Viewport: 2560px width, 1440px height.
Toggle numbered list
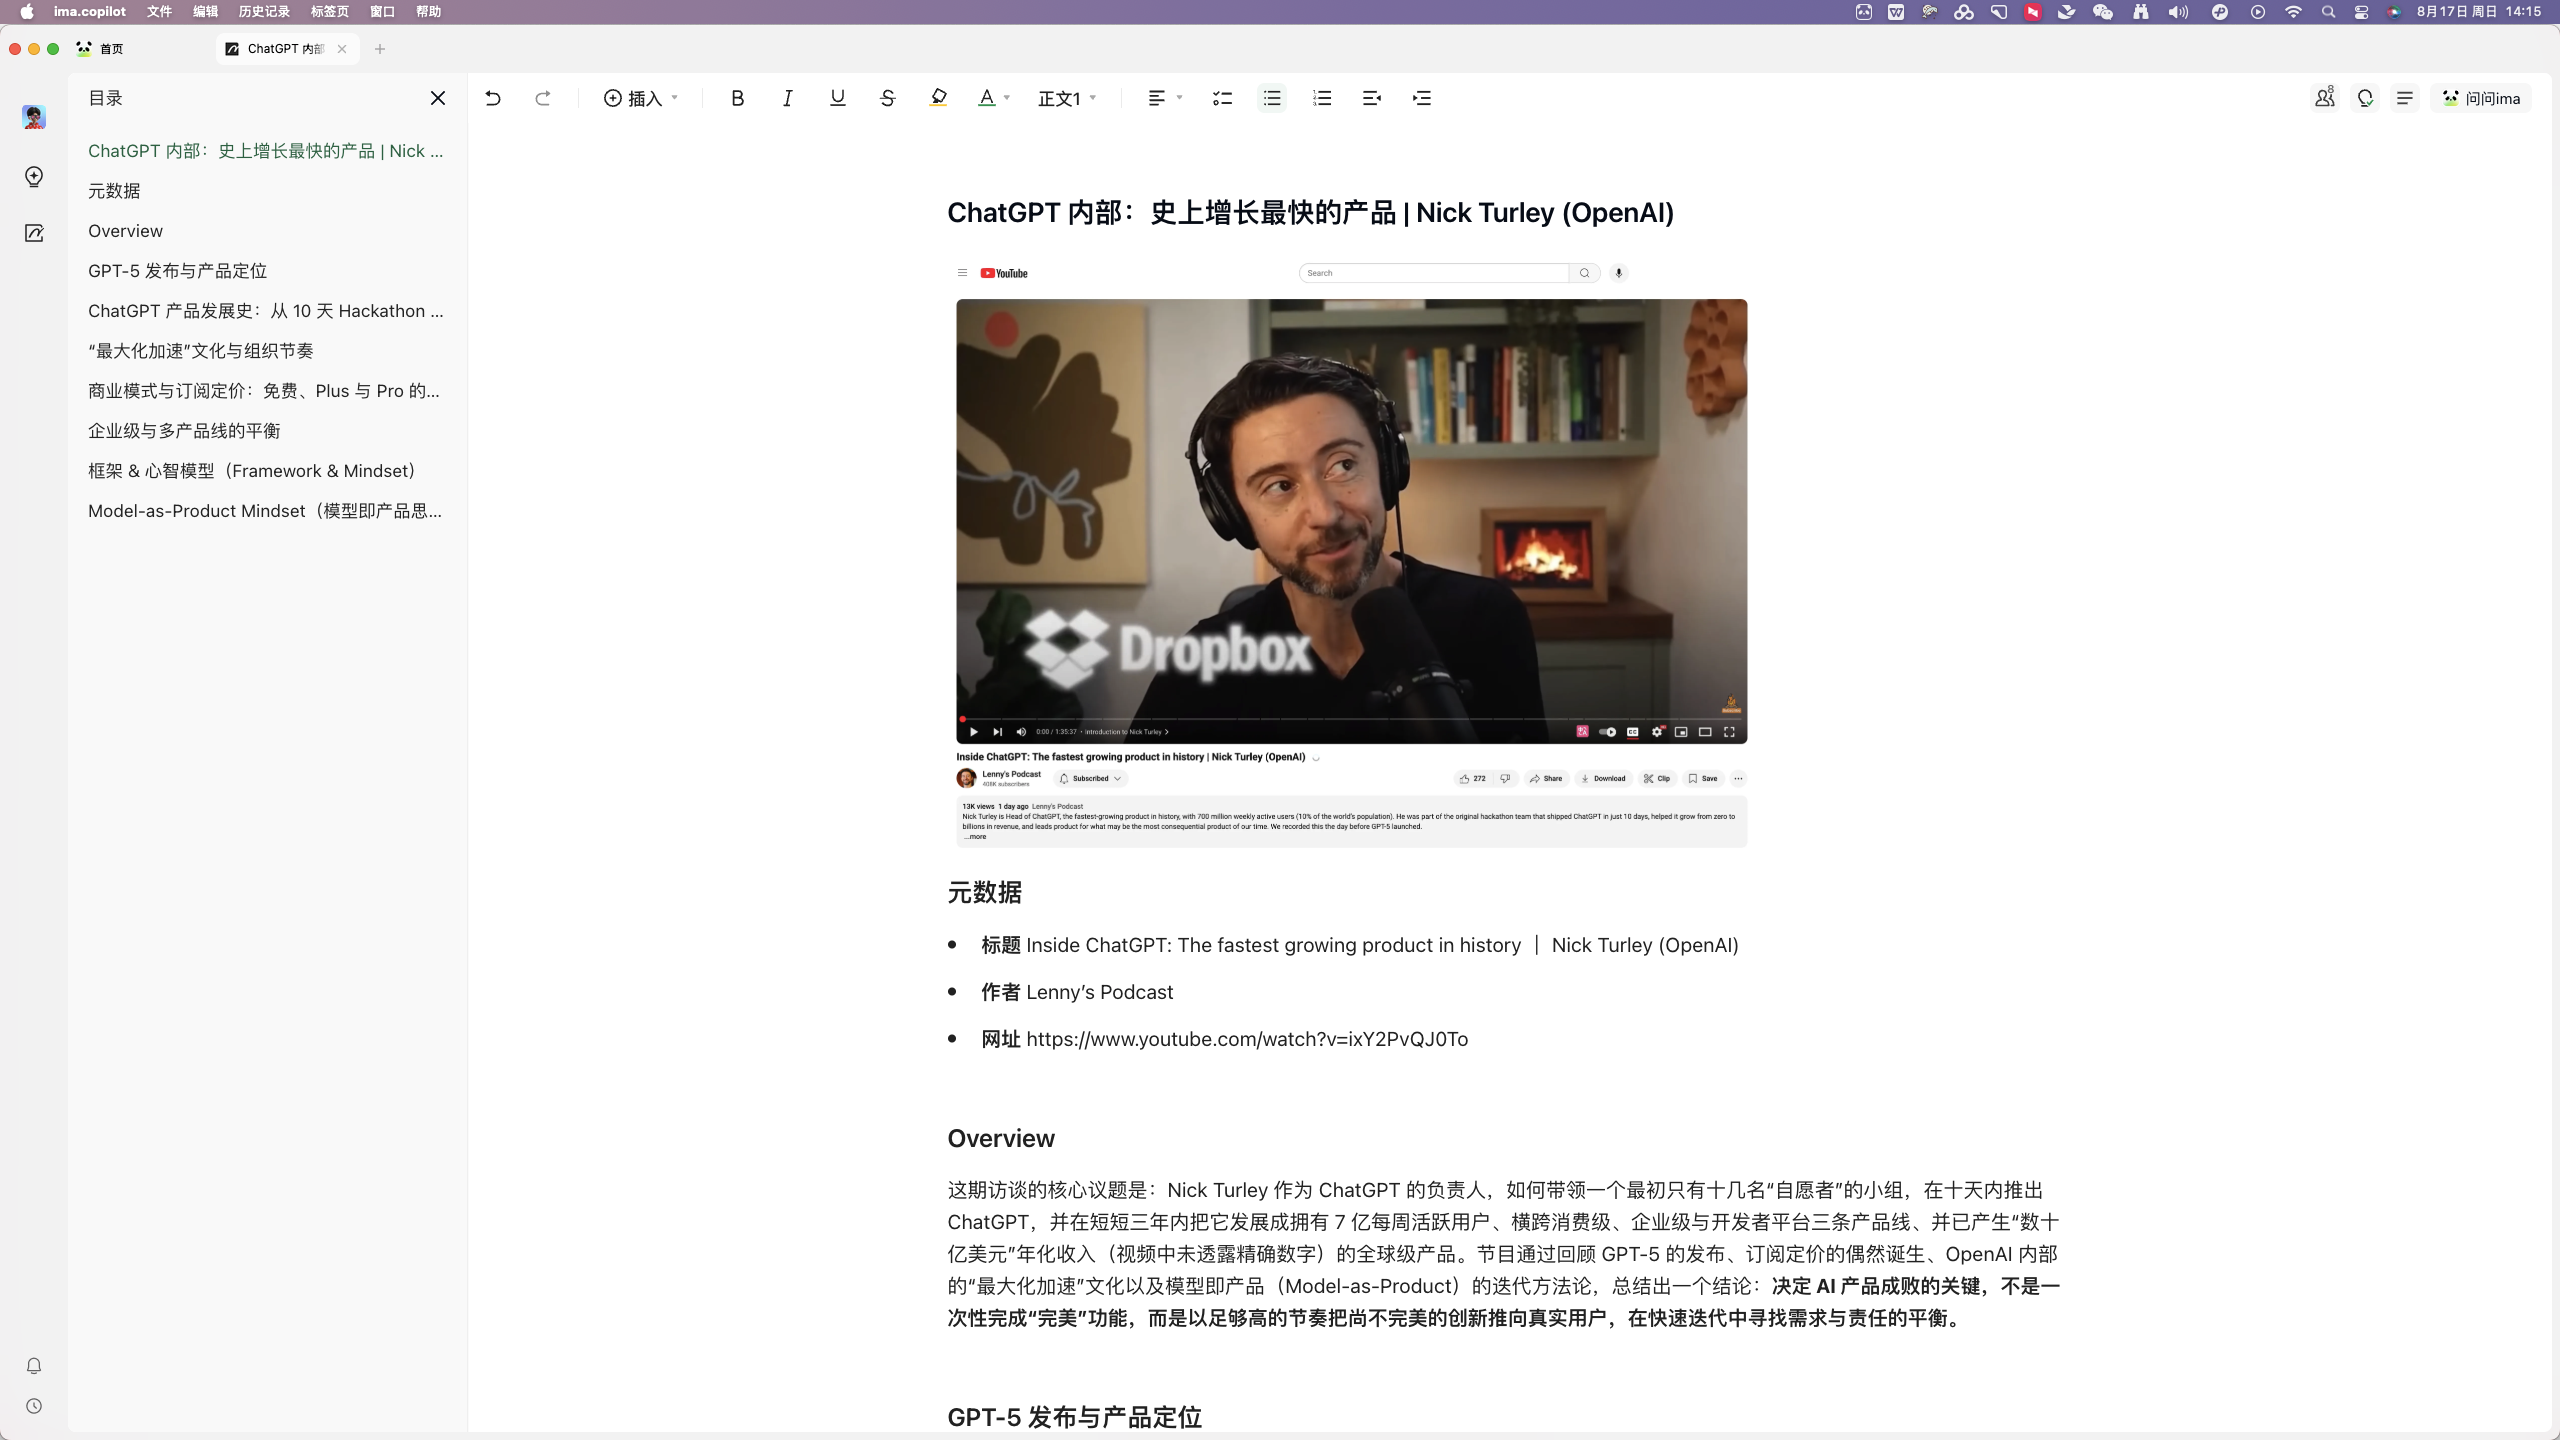pyautogui.click(x=1322, y=98)
